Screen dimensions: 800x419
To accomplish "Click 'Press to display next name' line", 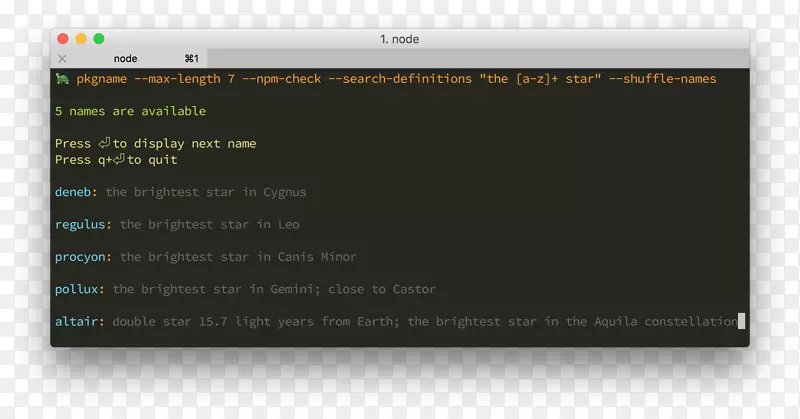I will click(156, 143).
